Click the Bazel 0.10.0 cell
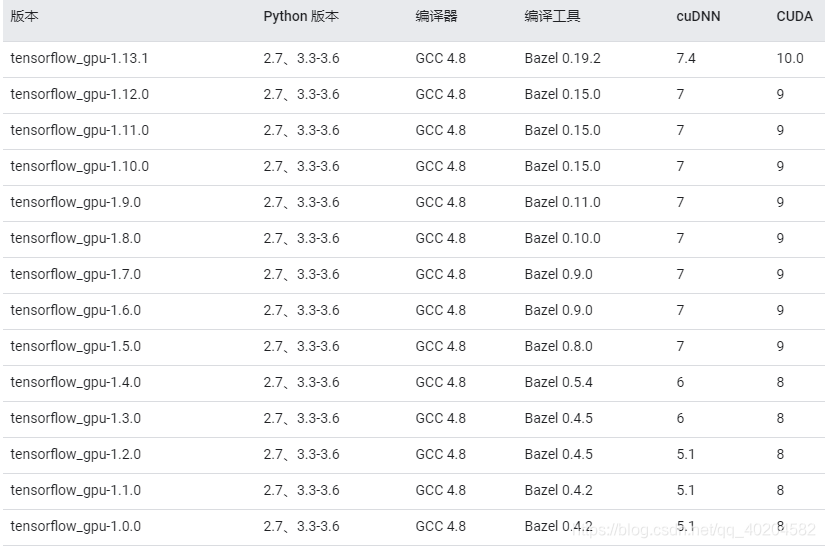 tap(562, 239)
